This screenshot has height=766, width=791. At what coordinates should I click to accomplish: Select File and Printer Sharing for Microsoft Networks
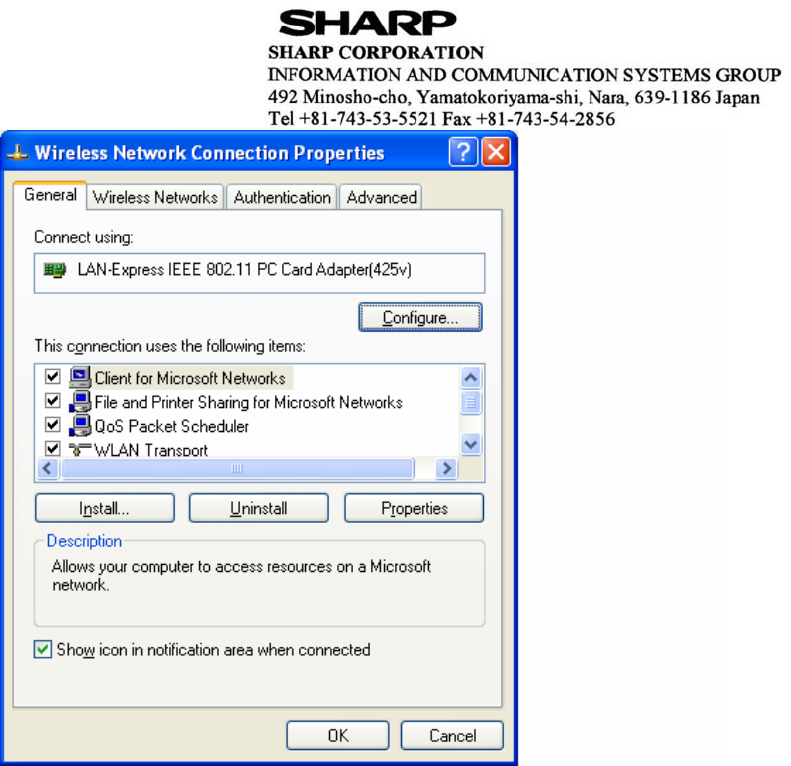(x=248, y=402)
